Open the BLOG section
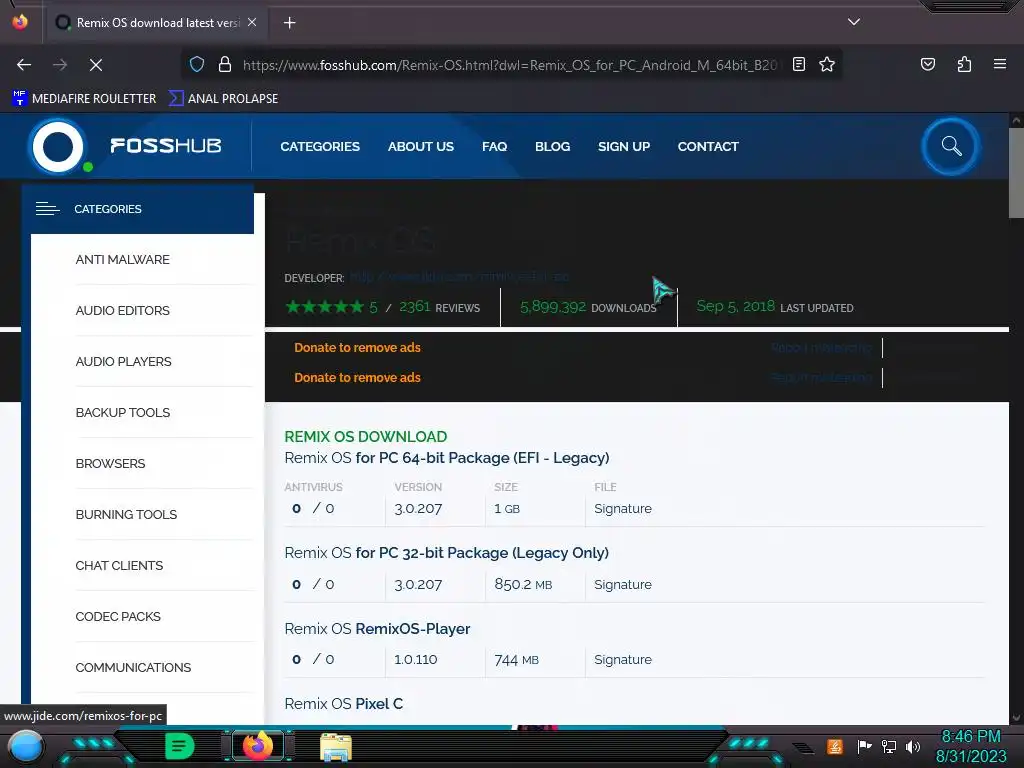Viewport: 1024px width, 768px height. tap(552, 146)
